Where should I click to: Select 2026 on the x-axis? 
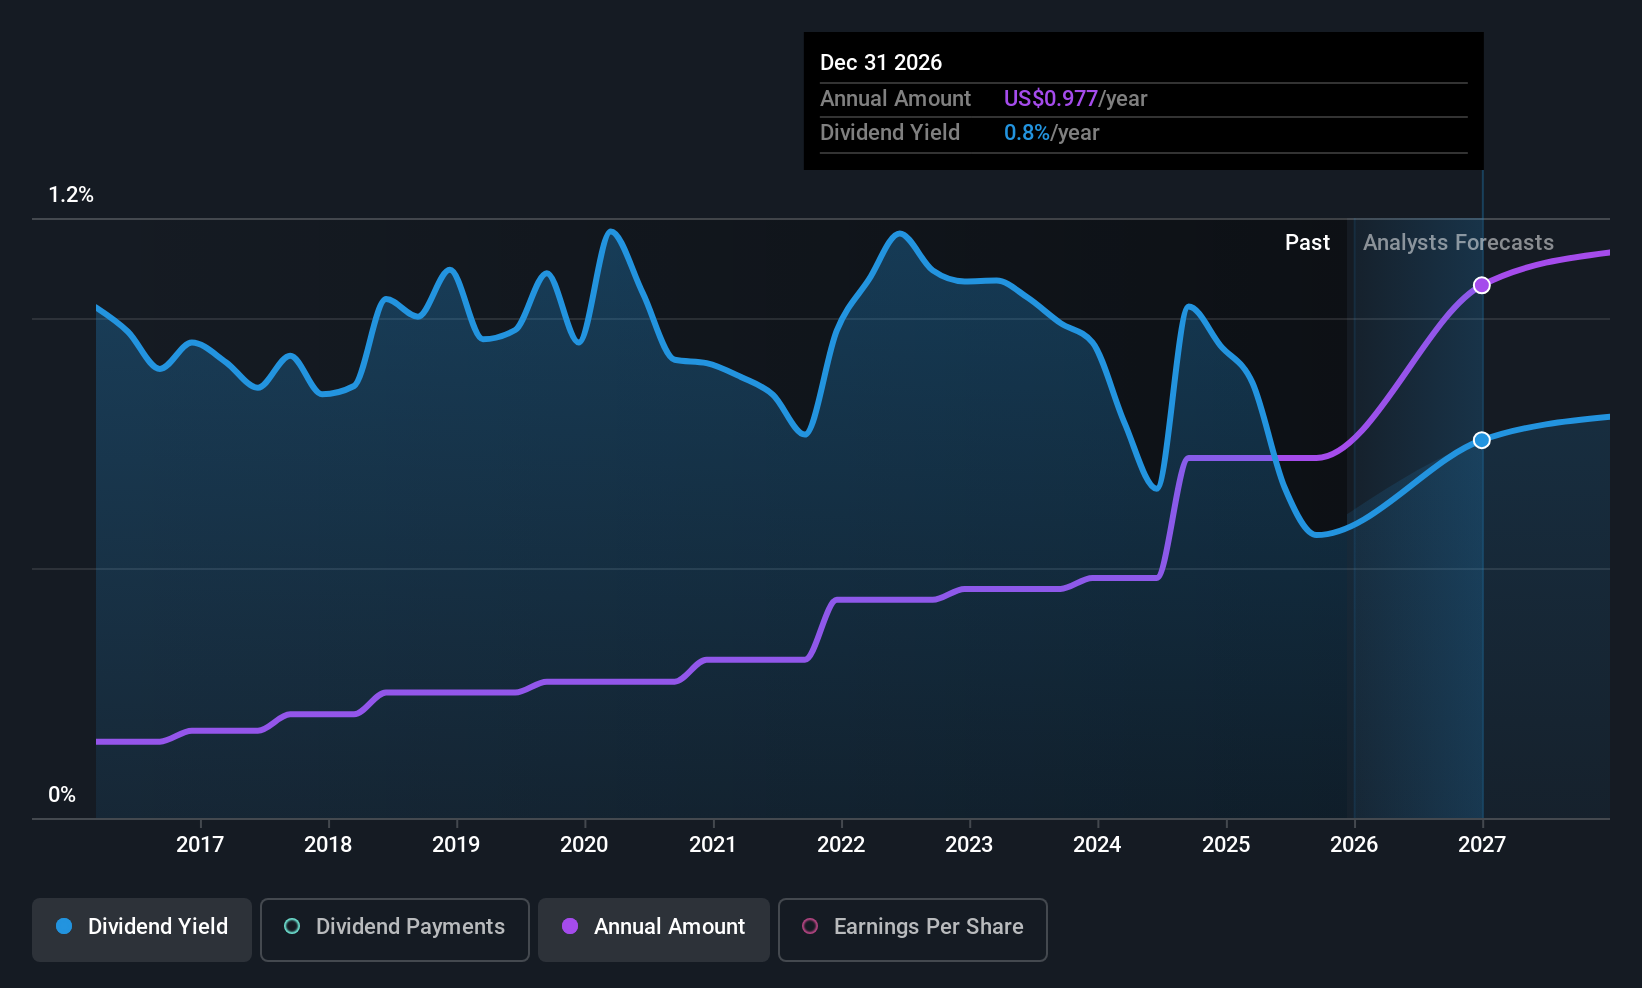pyautogui.click(x=1354, y=845)
